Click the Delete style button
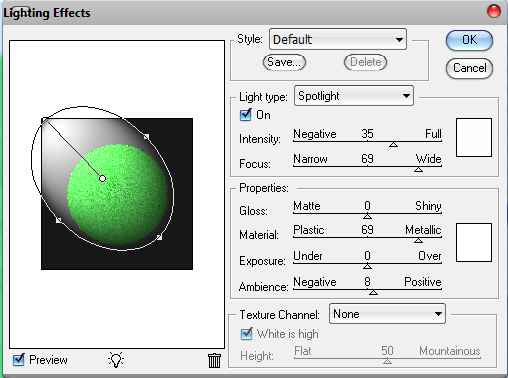Viewport: 508px width, 378px height. (365, 62)
